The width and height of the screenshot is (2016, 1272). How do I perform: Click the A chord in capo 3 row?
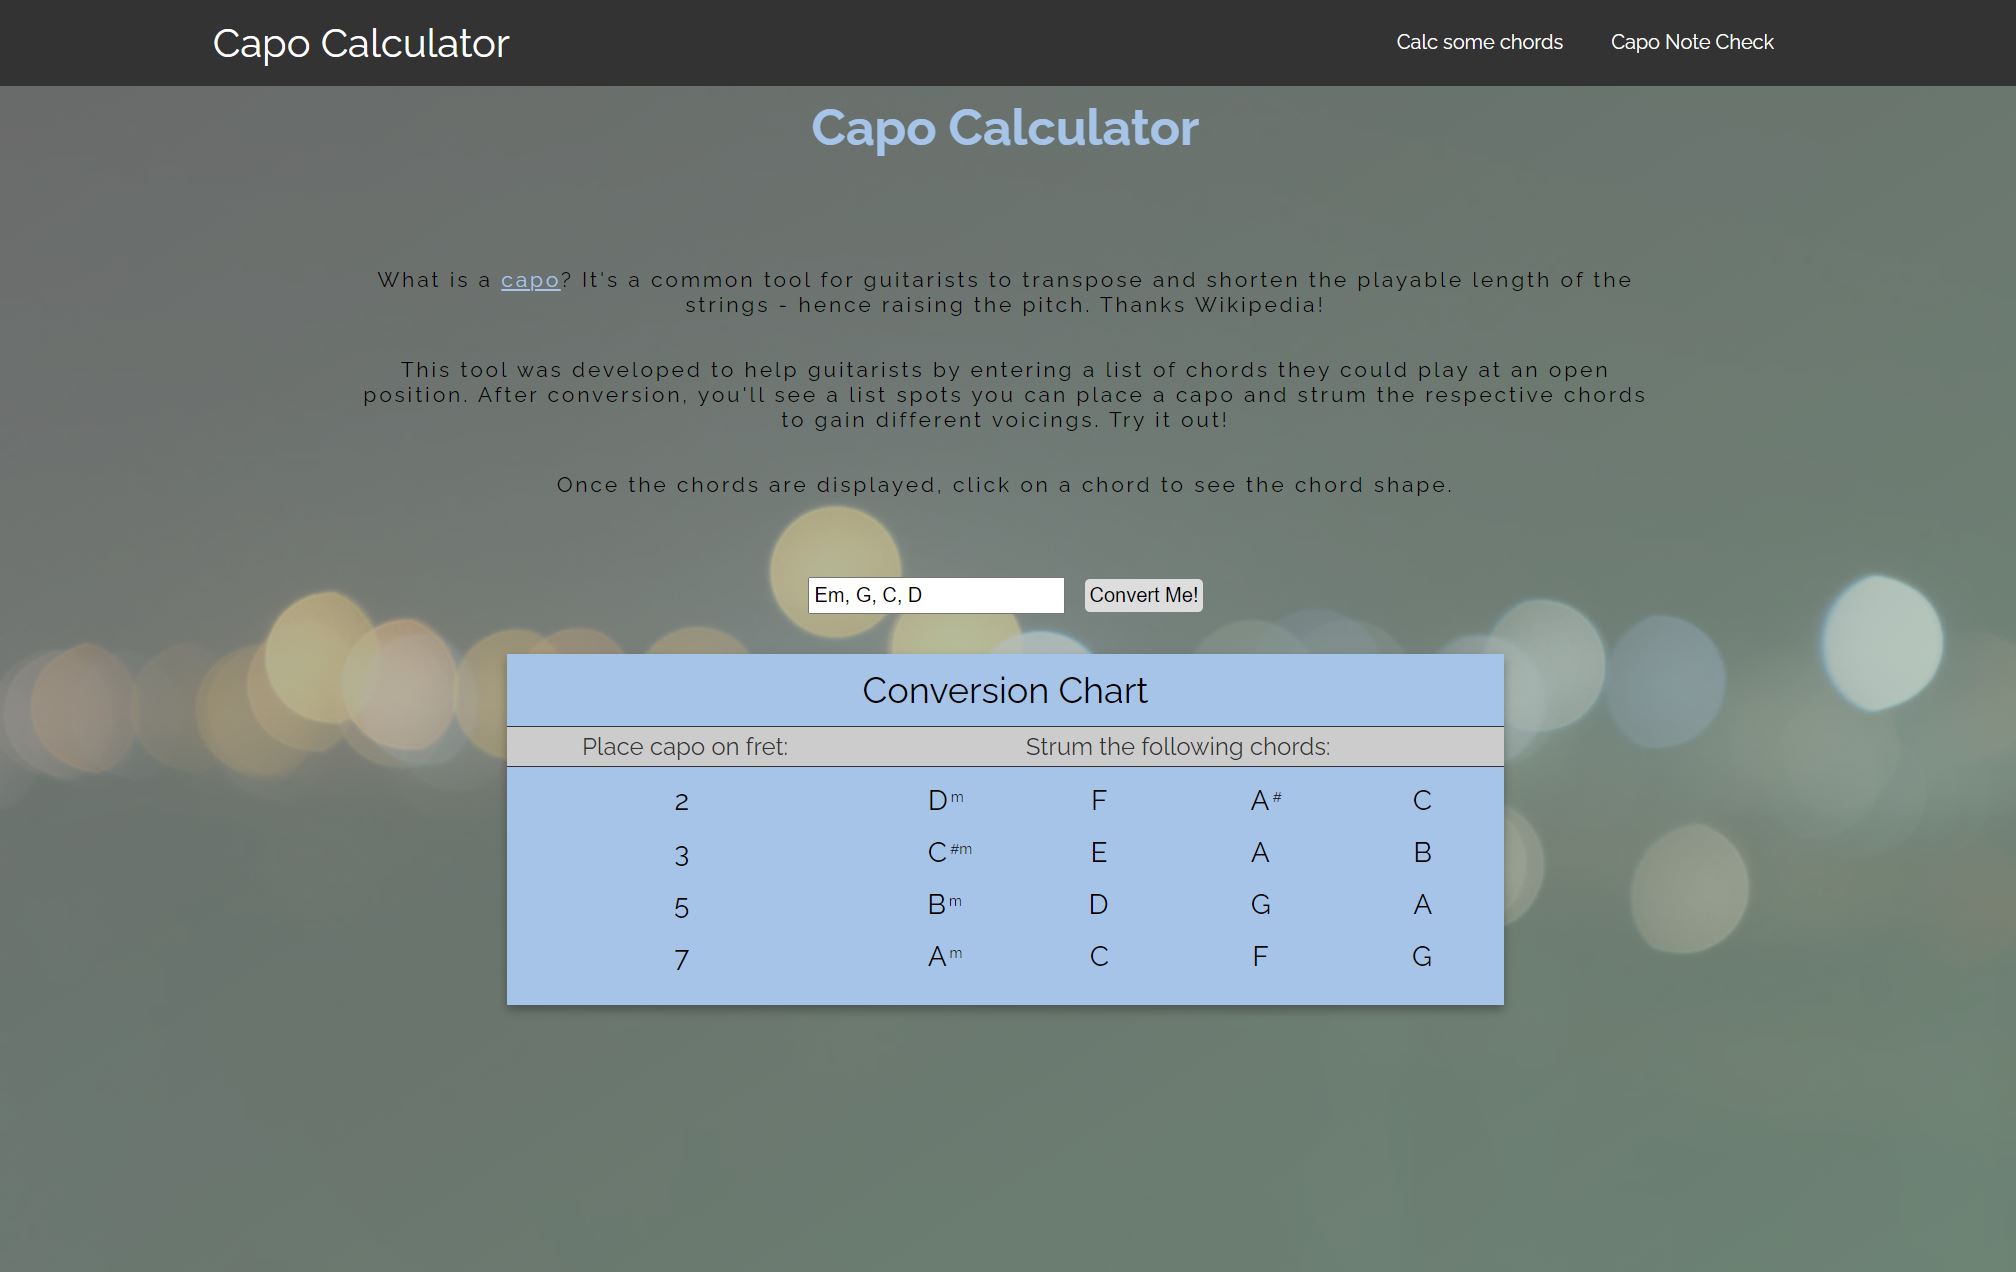click(x=1260, y=852)
